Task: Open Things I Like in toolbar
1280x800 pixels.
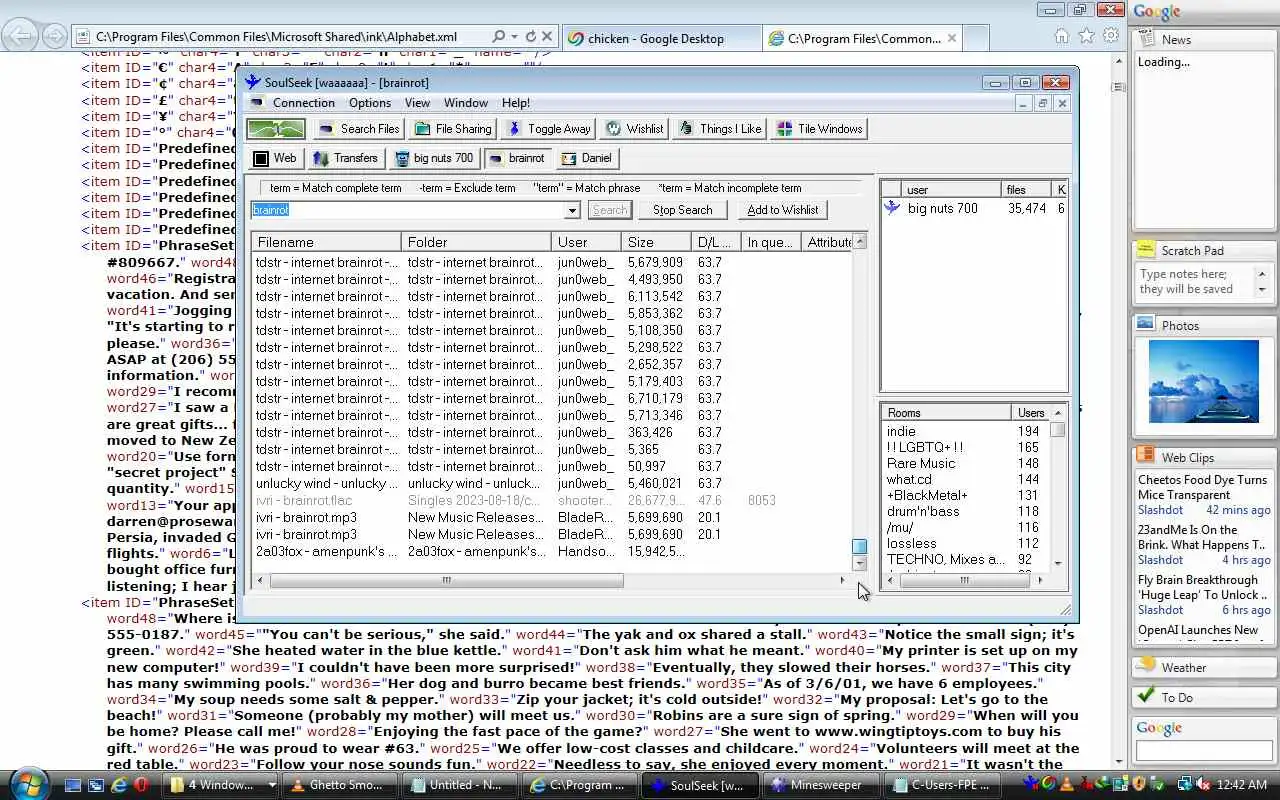Action: [x=720, y=129]
